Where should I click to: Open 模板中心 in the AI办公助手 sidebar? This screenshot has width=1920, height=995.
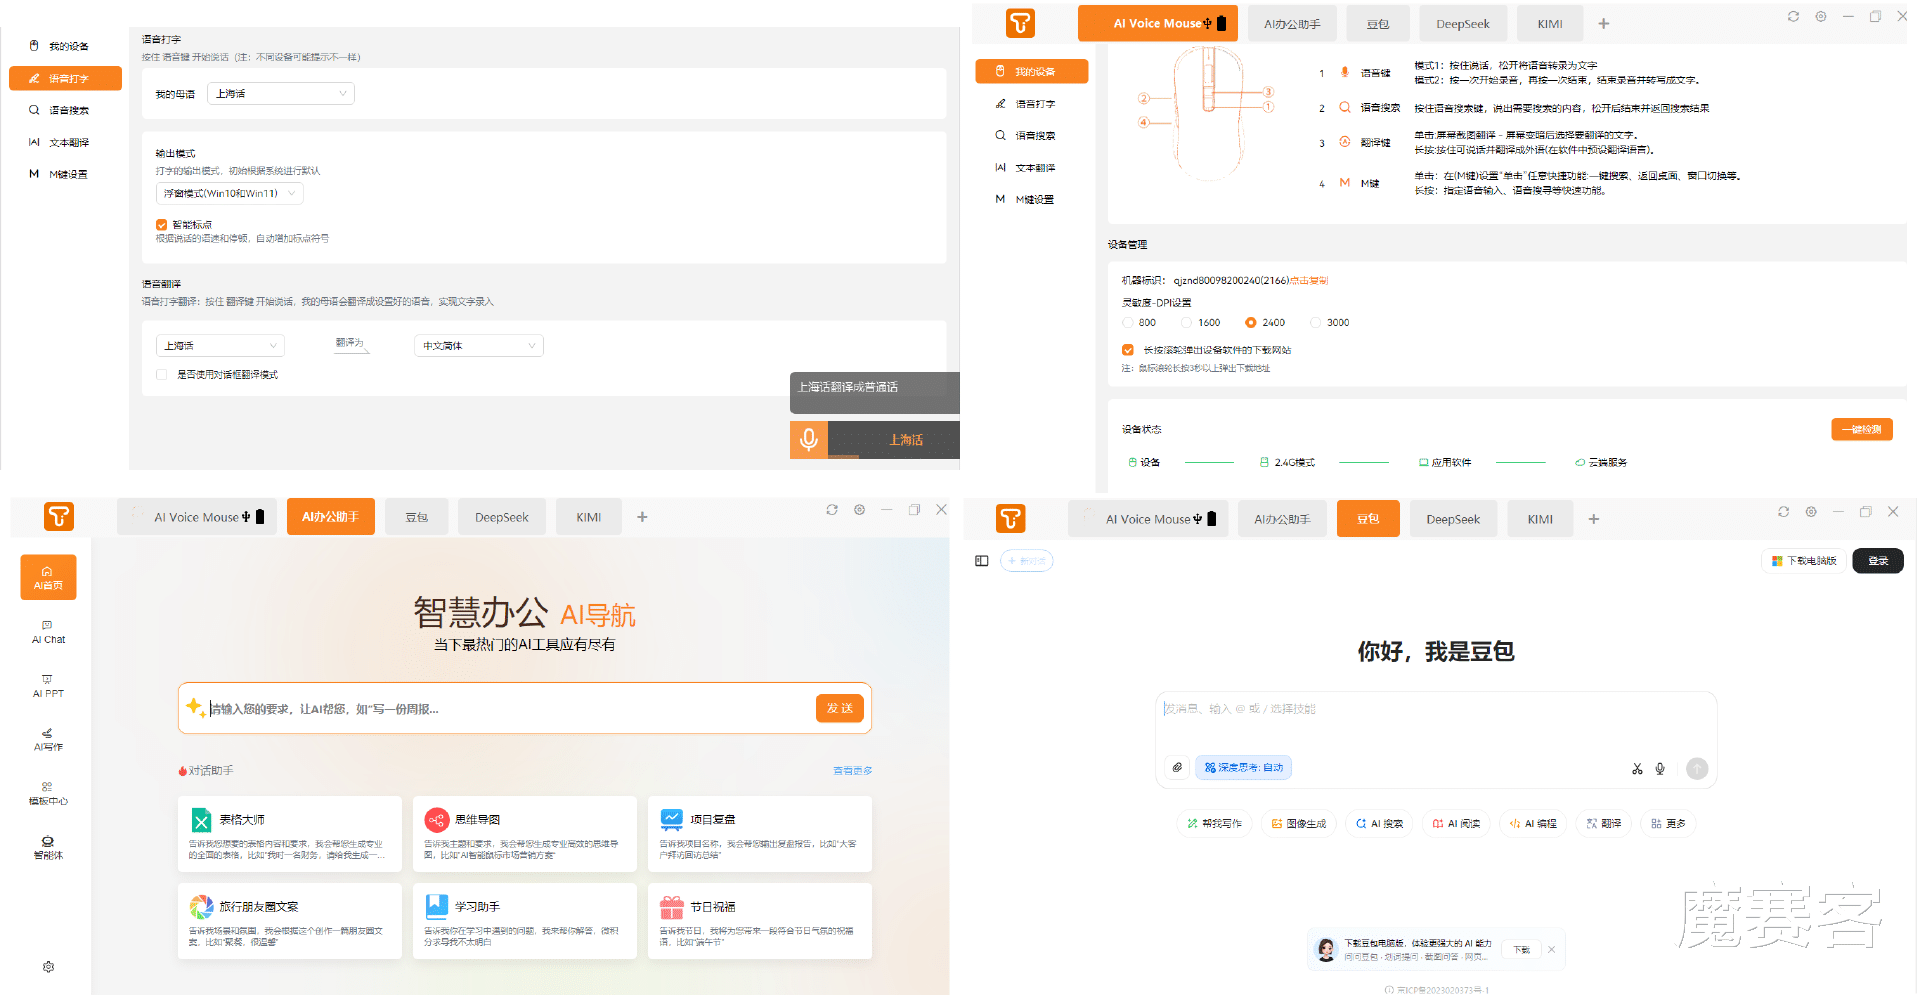click(48, 794)
